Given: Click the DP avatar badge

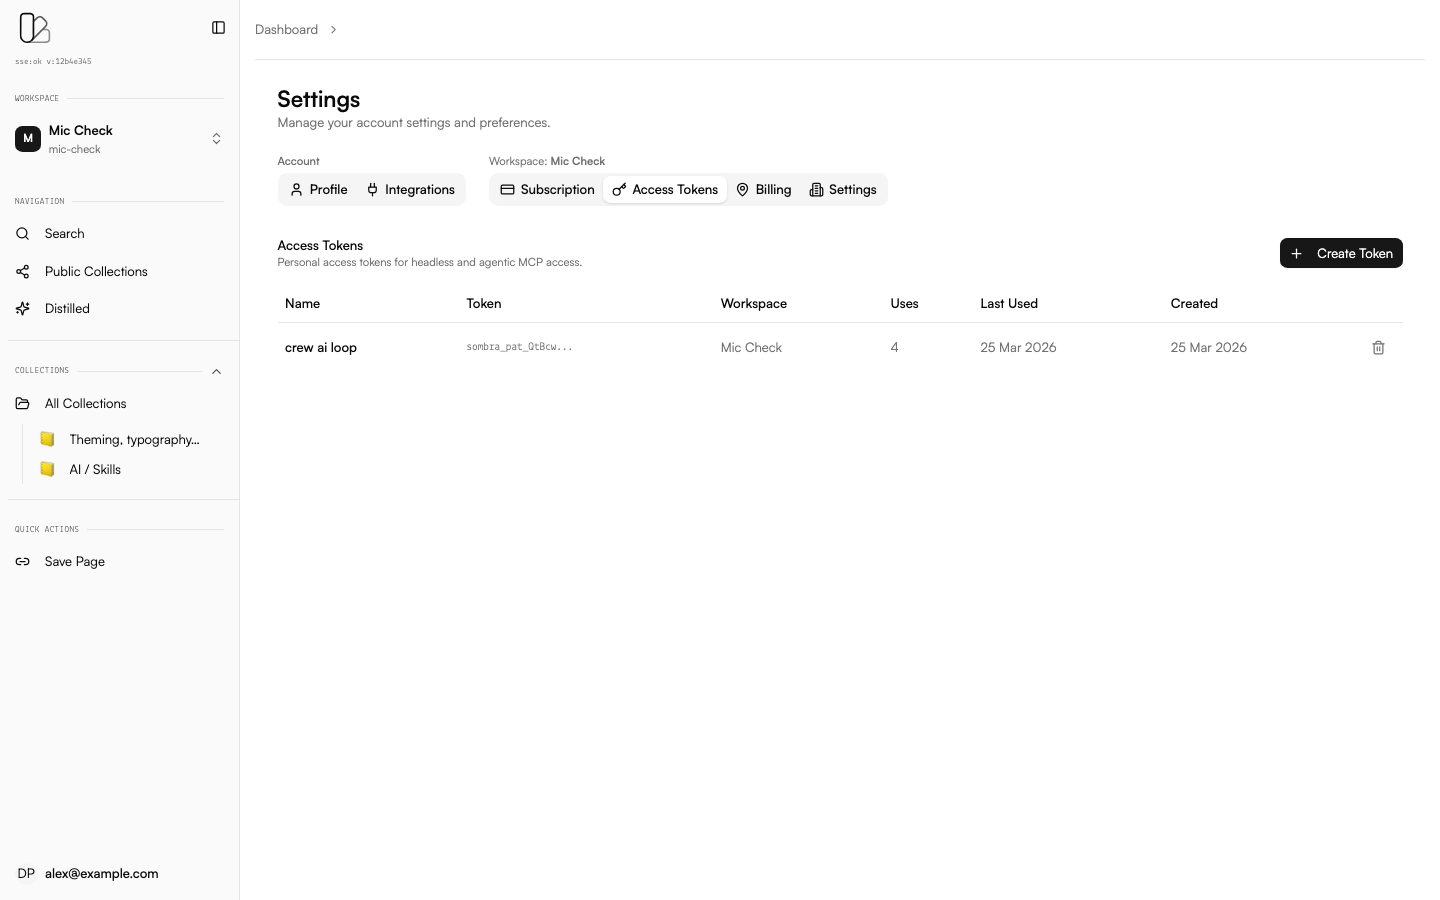Looking at the screenshot, I should [x=26, y=873].
